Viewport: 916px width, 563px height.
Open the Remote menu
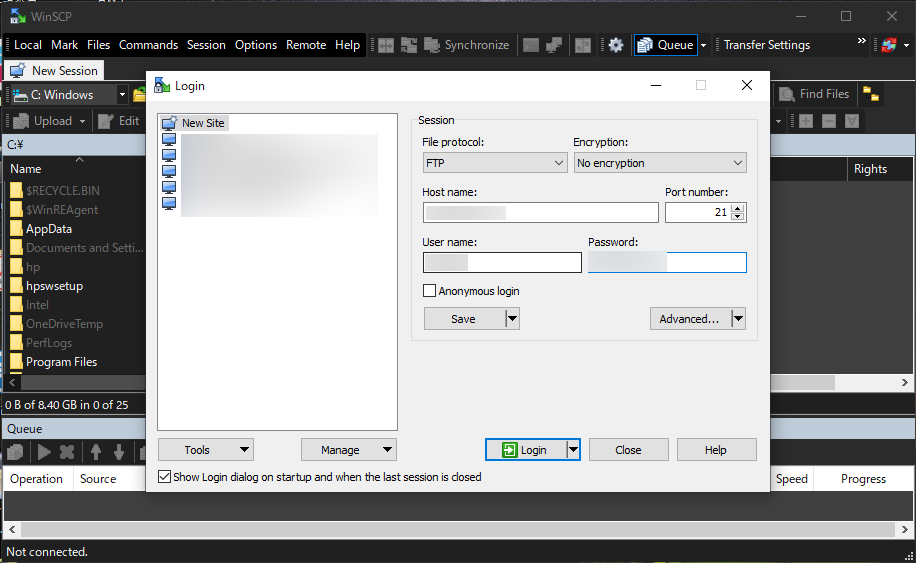tap(306, 45)
